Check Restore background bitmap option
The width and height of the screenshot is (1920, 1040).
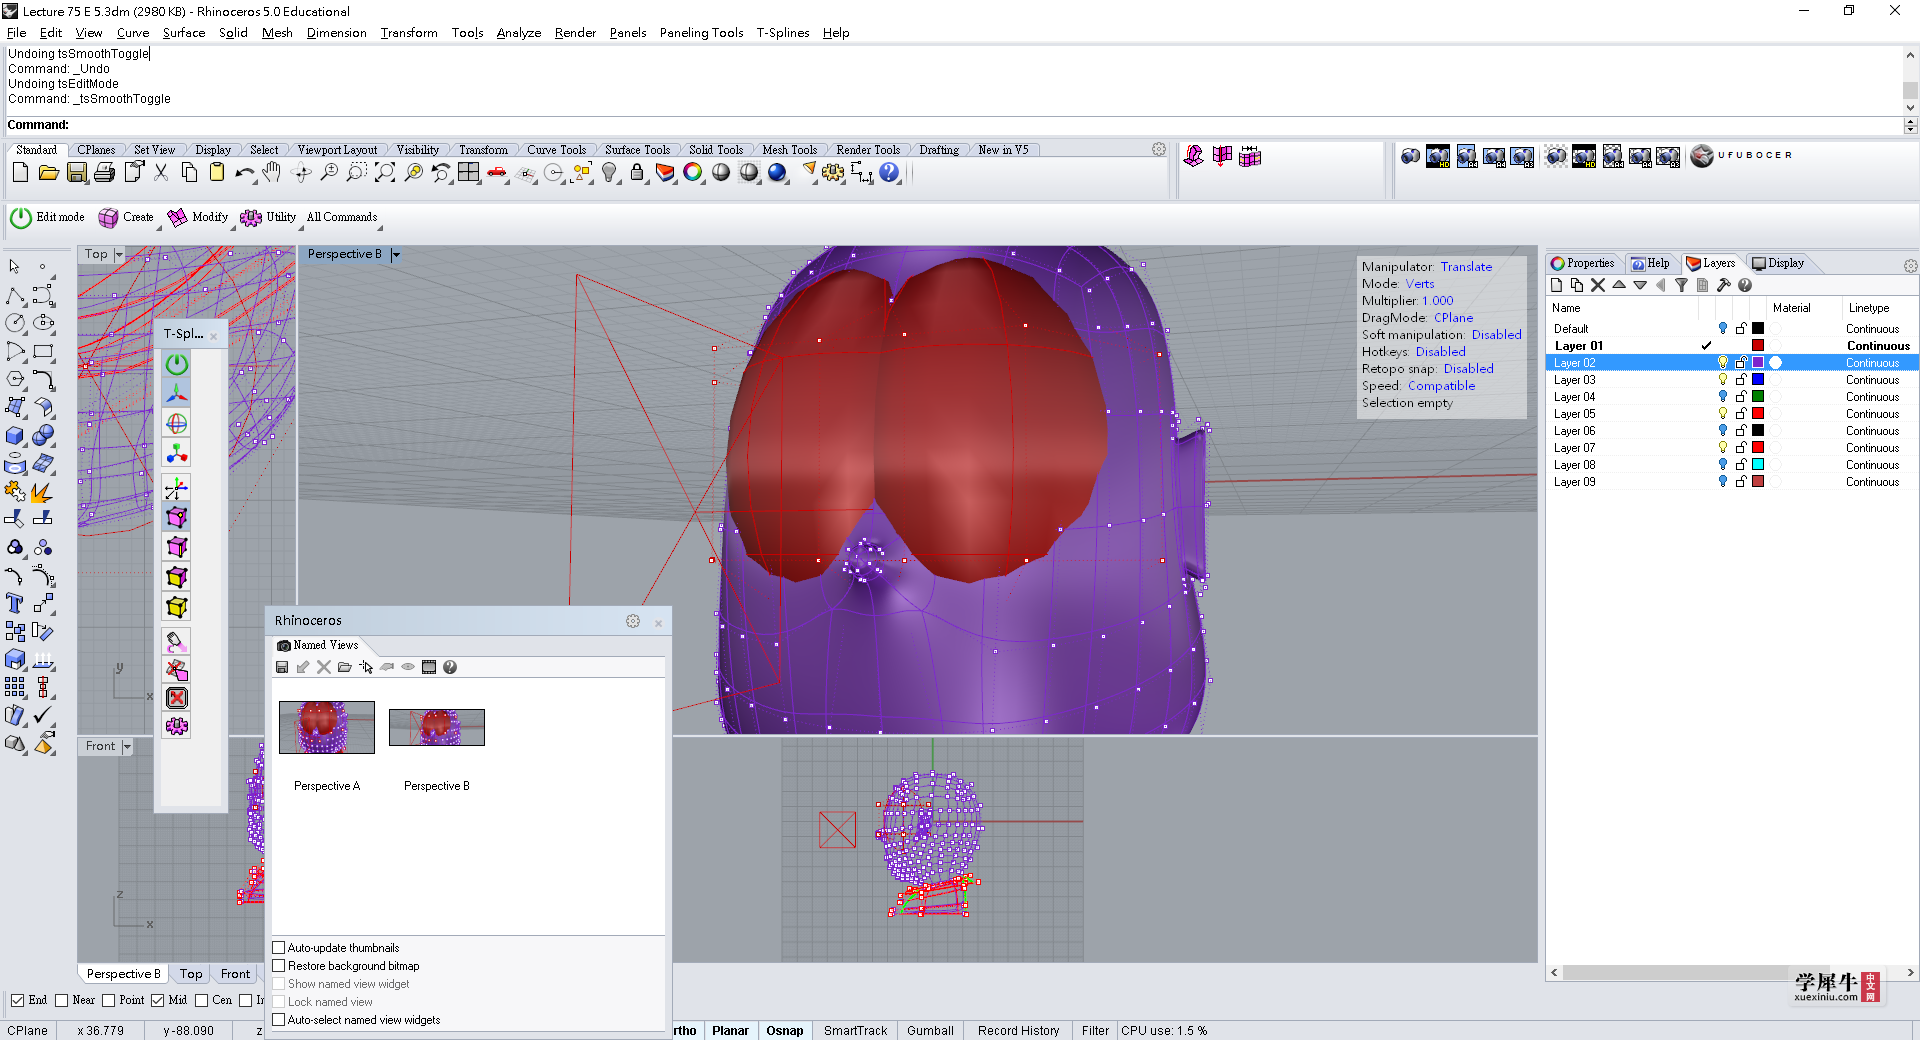click(x=279, y=966)
